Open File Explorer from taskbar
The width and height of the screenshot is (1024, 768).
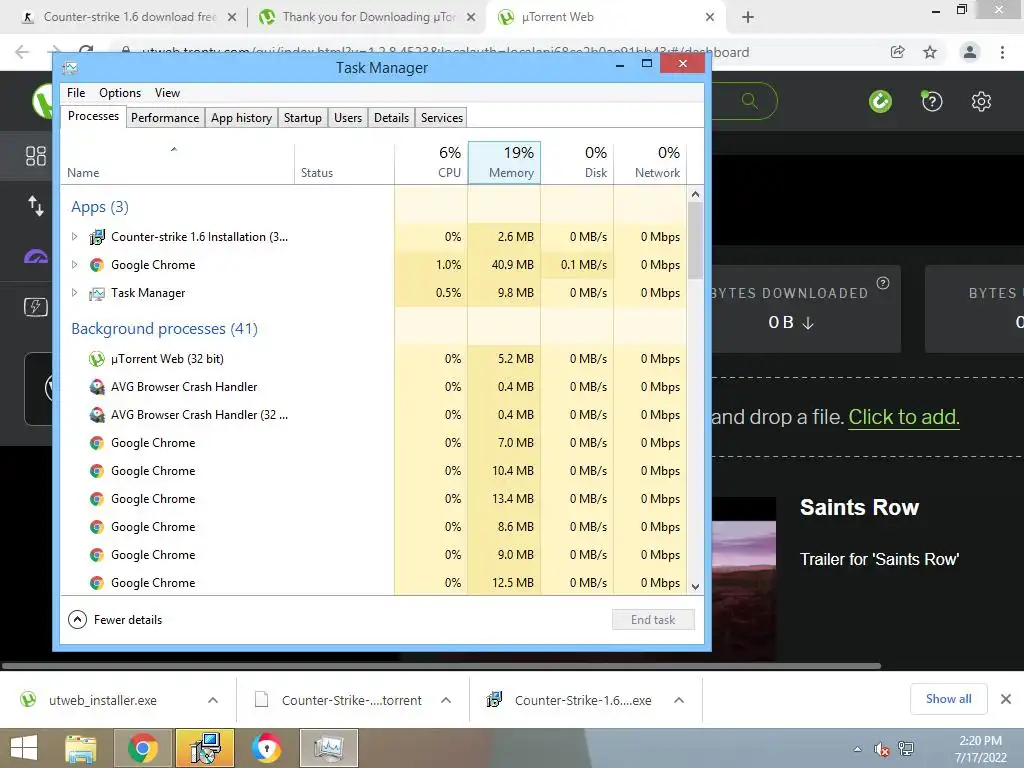[x=81, y=748]
